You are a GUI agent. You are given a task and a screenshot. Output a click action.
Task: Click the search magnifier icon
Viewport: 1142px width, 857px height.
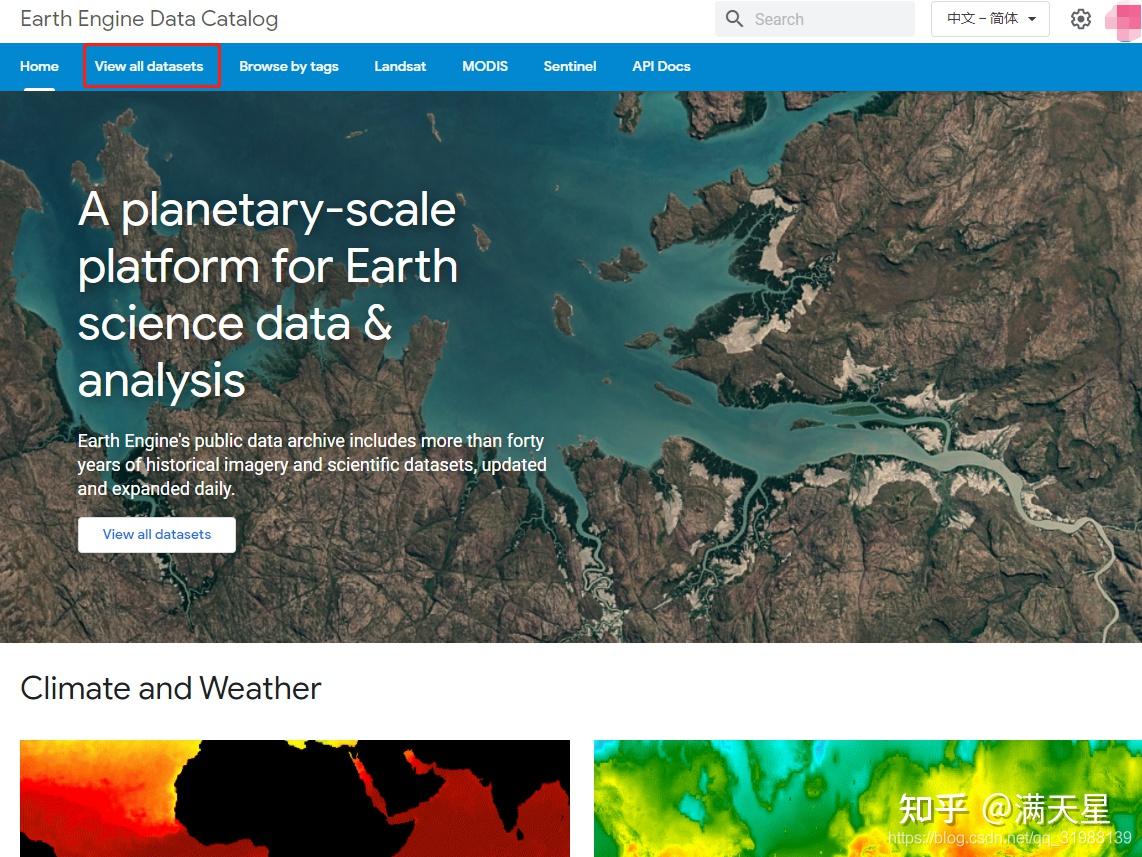click(734, 19)
